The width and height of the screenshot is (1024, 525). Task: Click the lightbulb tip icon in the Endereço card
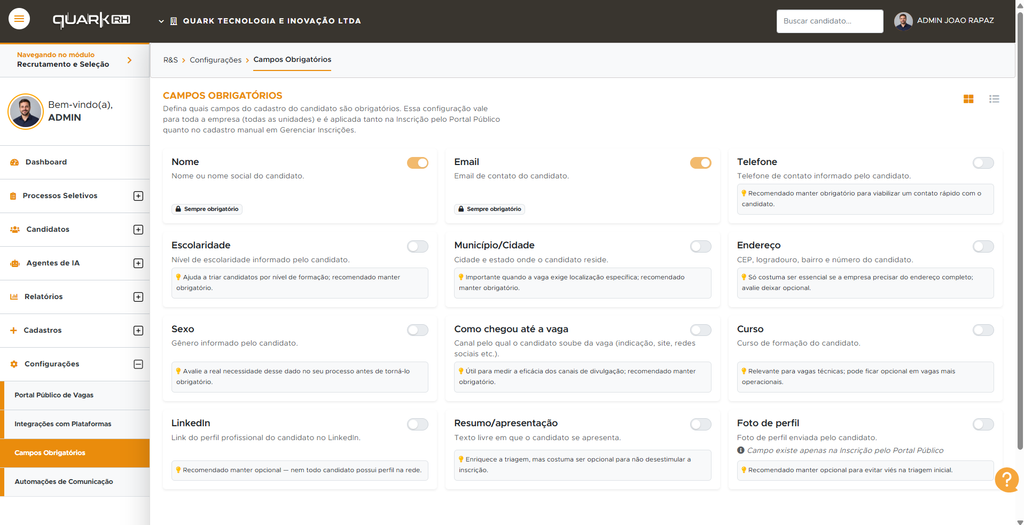pos(743,277)
